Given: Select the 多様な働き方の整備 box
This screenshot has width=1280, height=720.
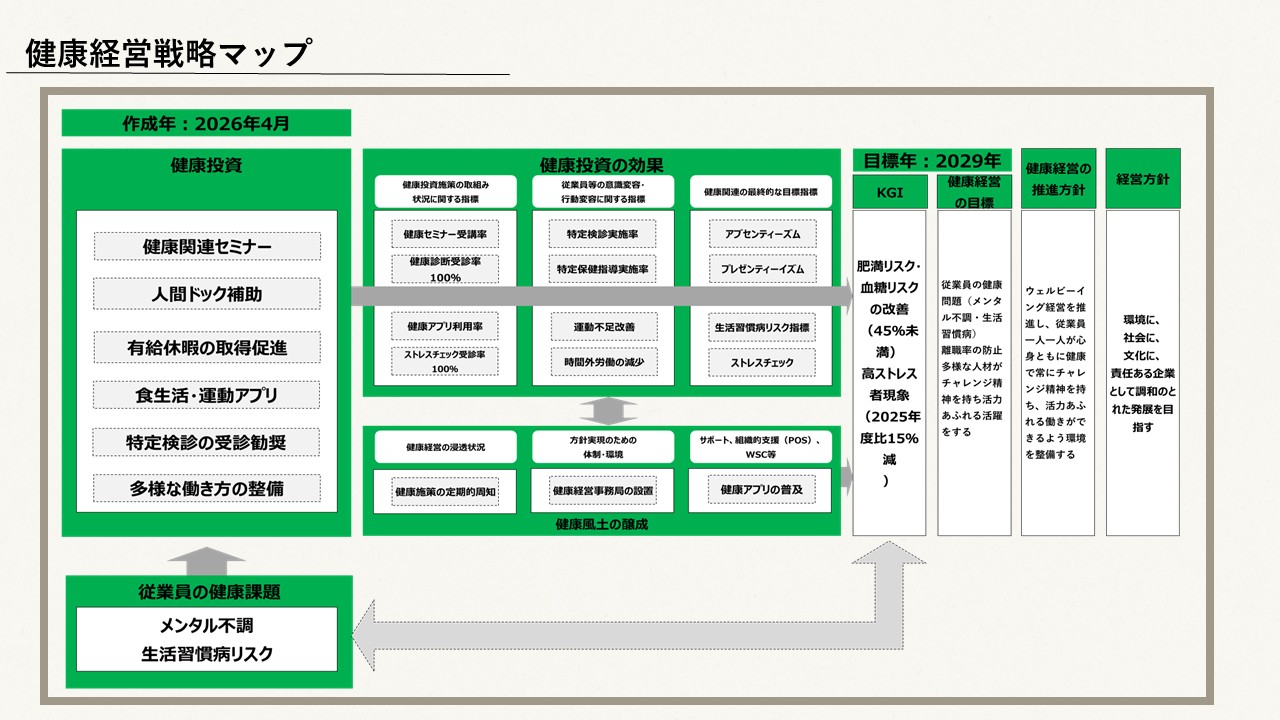Looking at the screenshot, I should tap(207, 488).
